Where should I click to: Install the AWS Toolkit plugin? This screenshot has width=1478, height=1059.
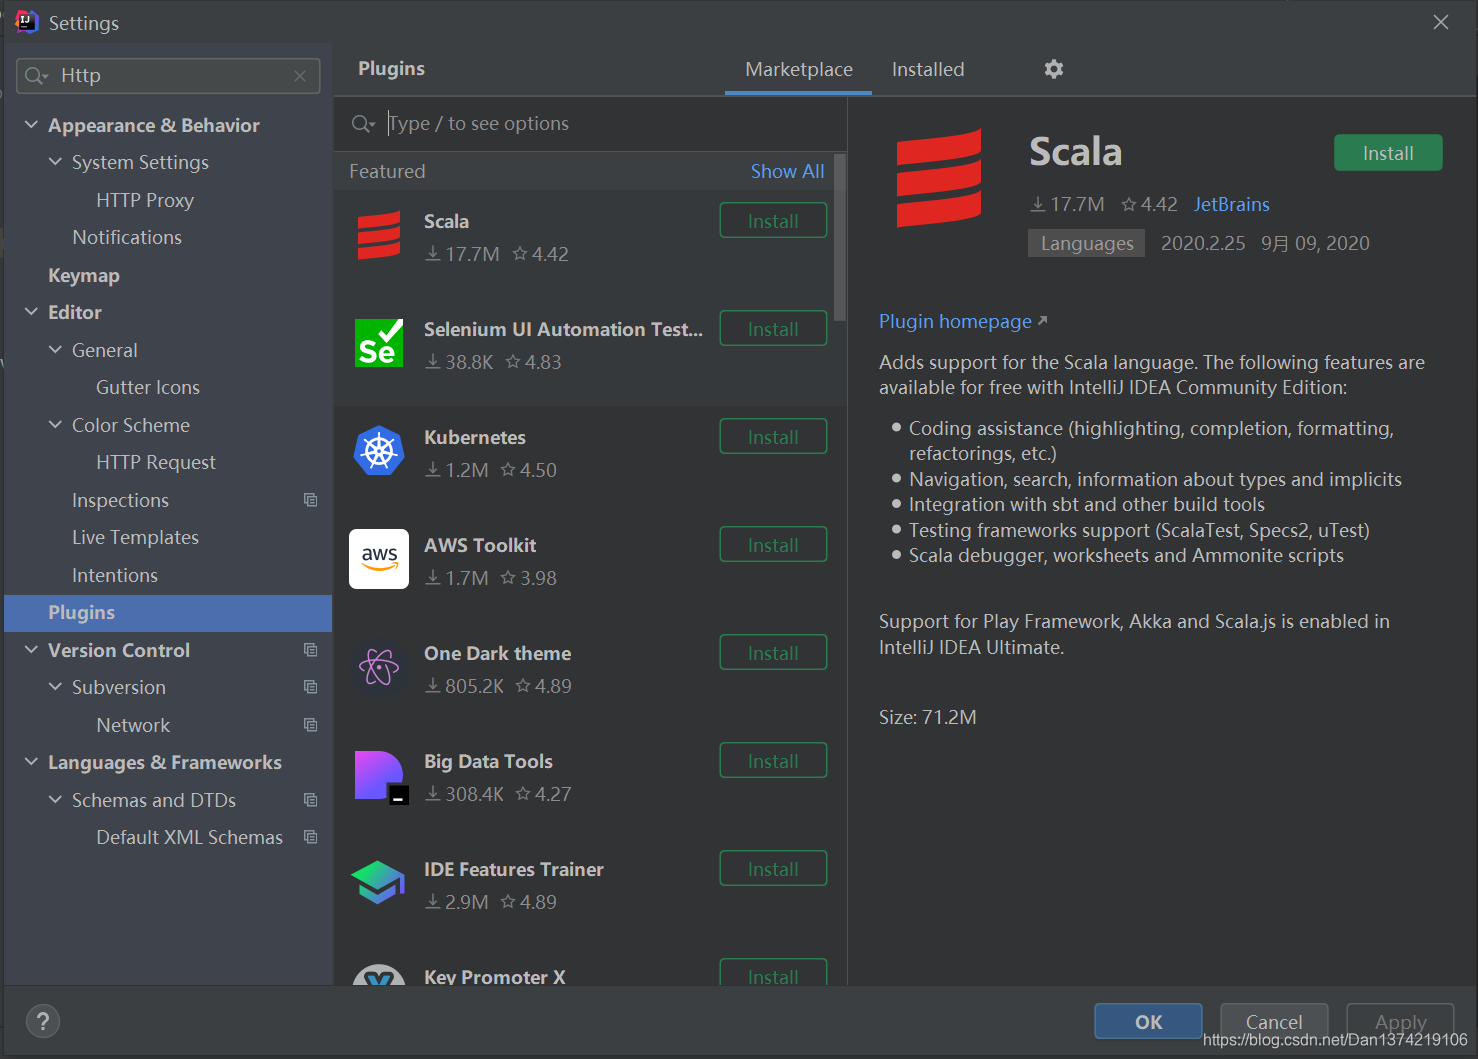773,545
